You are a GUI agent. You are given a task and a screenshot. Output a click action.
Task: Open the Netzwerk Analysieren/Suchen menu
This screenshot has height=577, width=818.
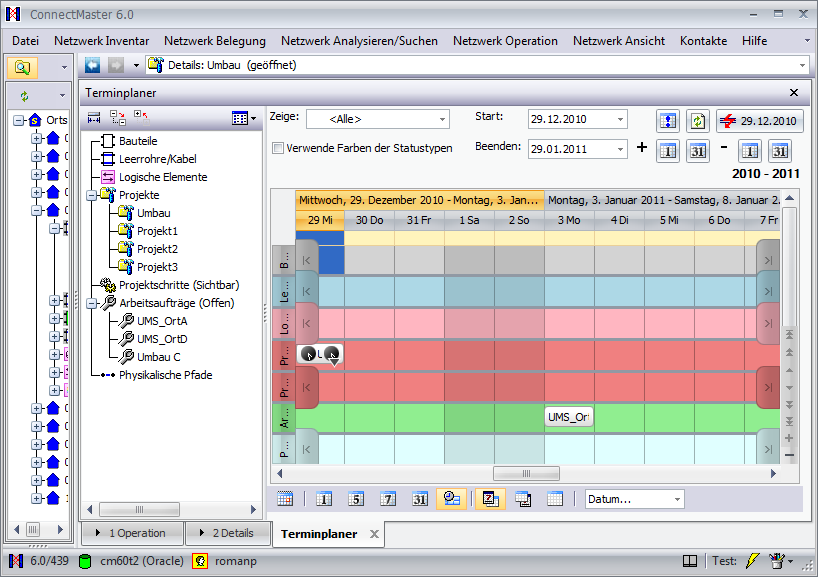(x=359, y=41)
